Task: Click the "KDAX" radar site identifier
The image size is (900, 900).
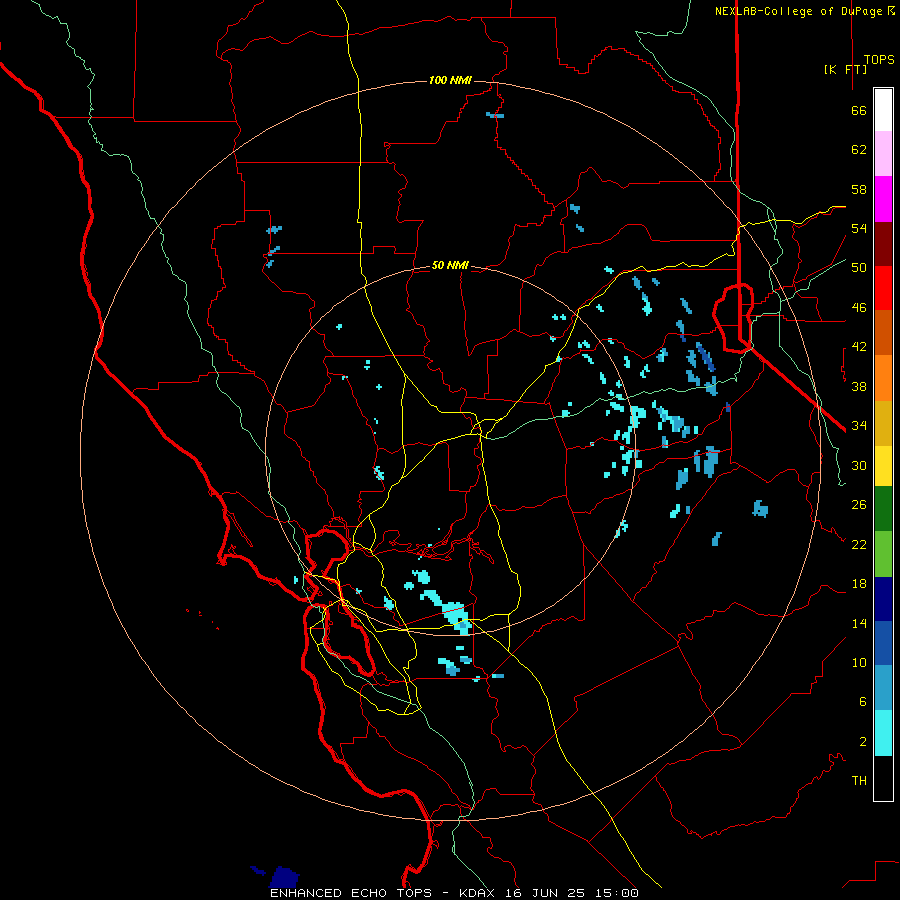Action: coord(479,893)
